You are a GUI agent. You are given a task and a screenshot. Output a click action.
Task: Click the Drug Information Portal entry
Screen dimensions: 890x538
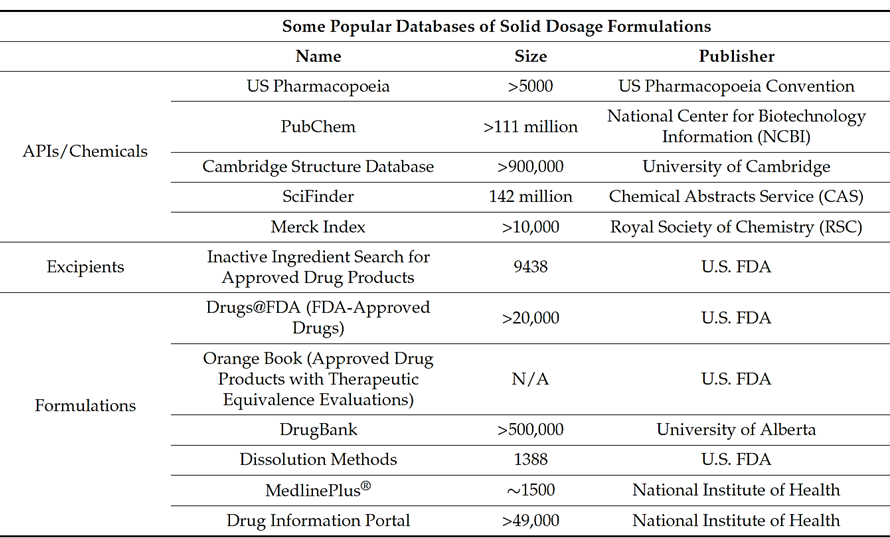click(318, 521)
